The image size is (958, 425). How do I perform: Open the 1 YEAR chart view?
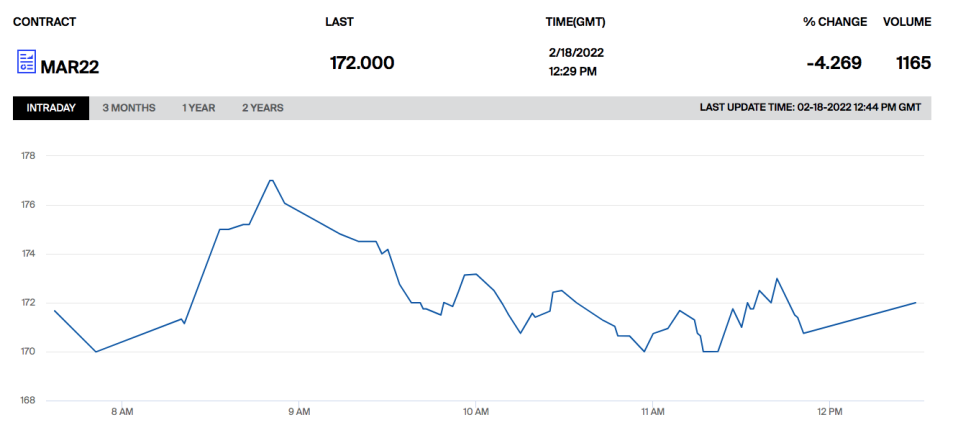(198, 108)
